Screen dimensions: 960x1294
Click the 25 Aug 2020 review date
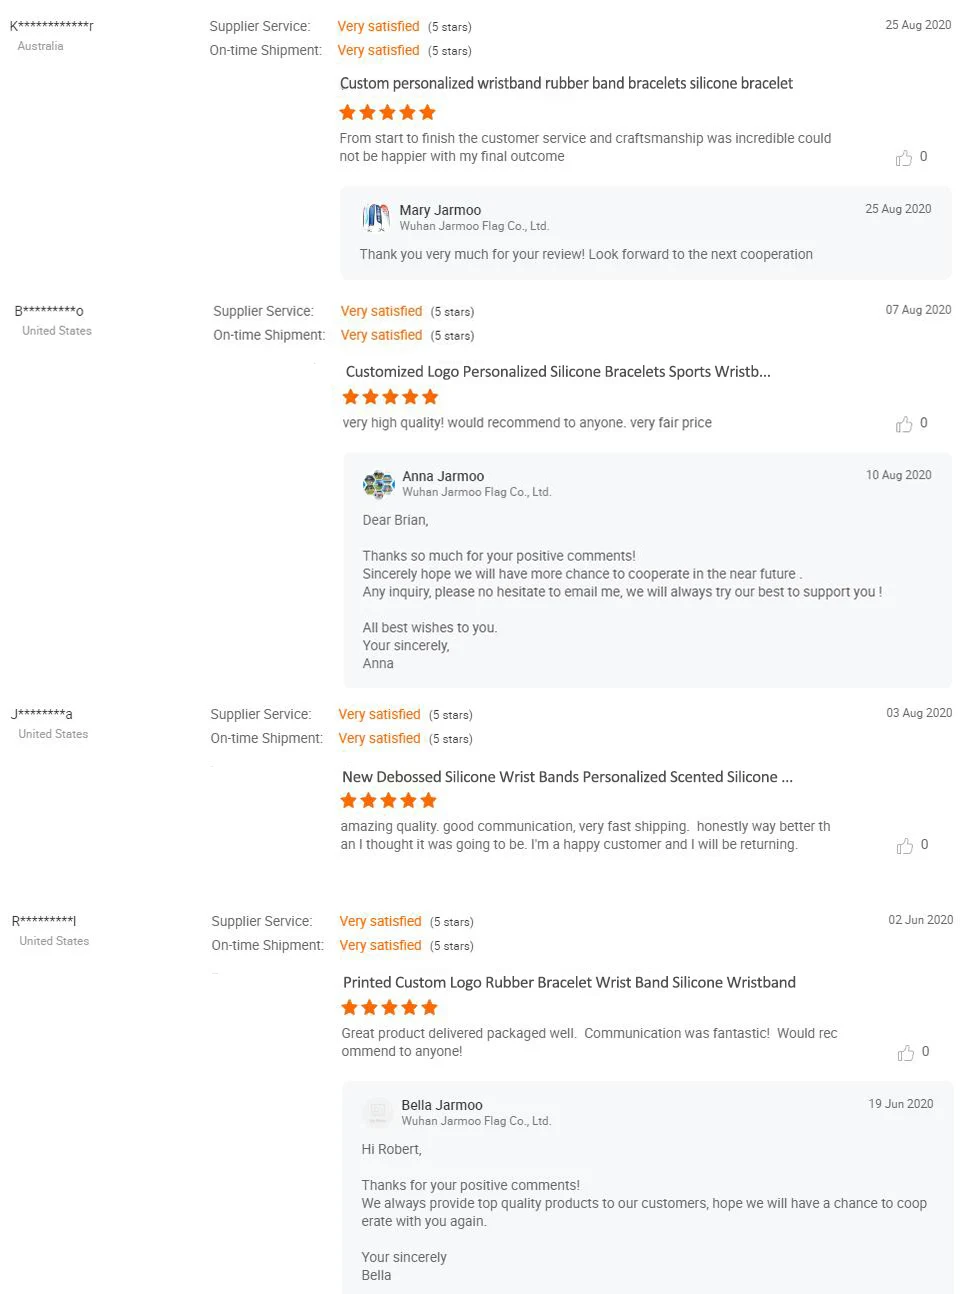coord(918,25)
